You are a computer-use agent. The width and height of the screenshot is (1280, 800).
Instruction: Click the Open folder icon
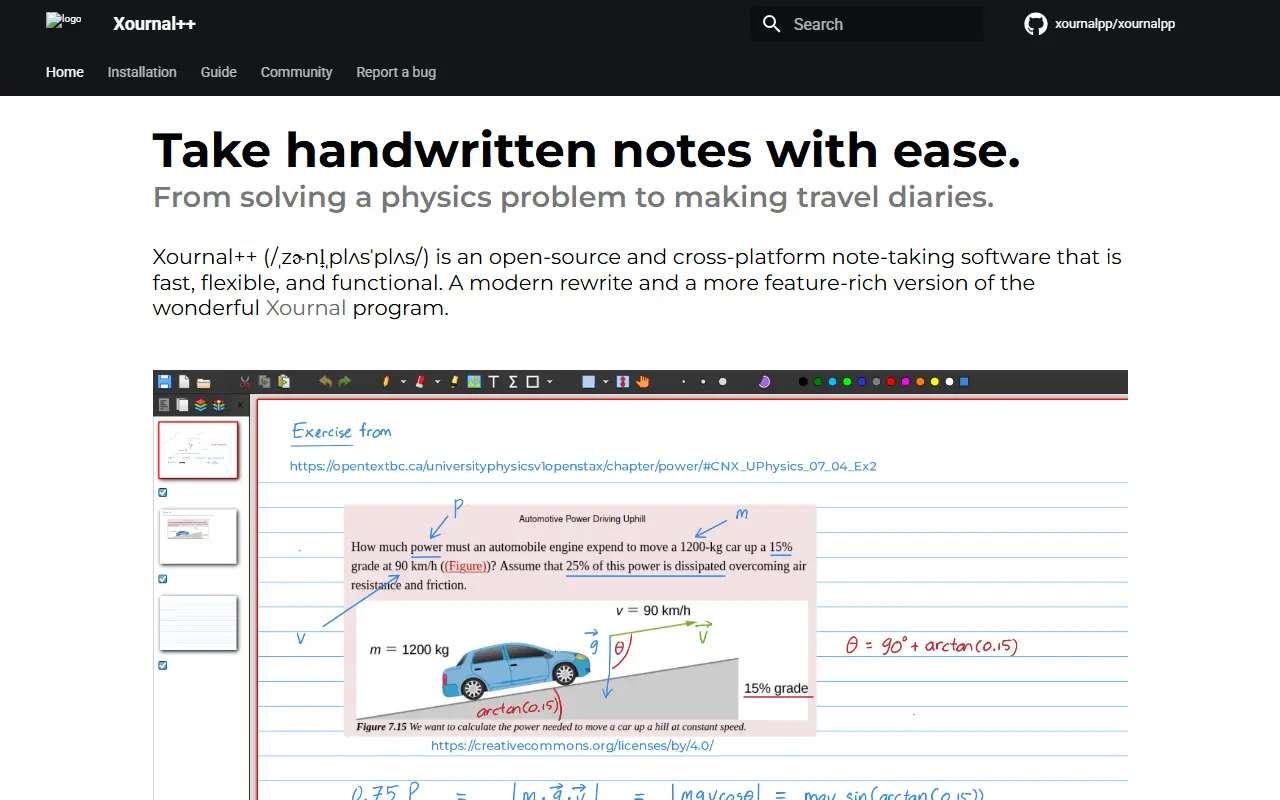[x=203, y=382]
